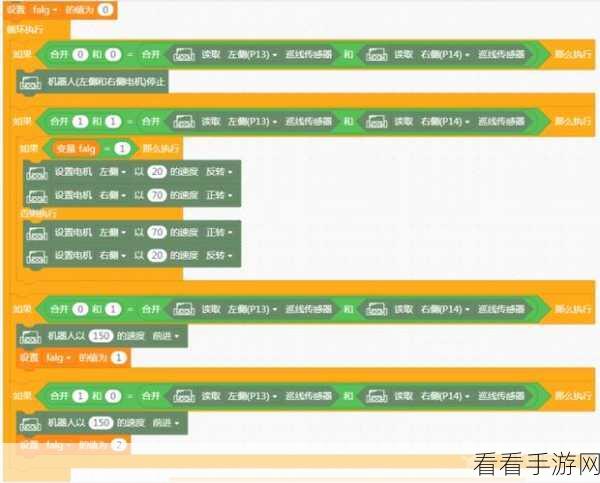Edit value 0 in topmost 设置 falg block
This screenshot has height=483, width=600.
tap(105, 10)
